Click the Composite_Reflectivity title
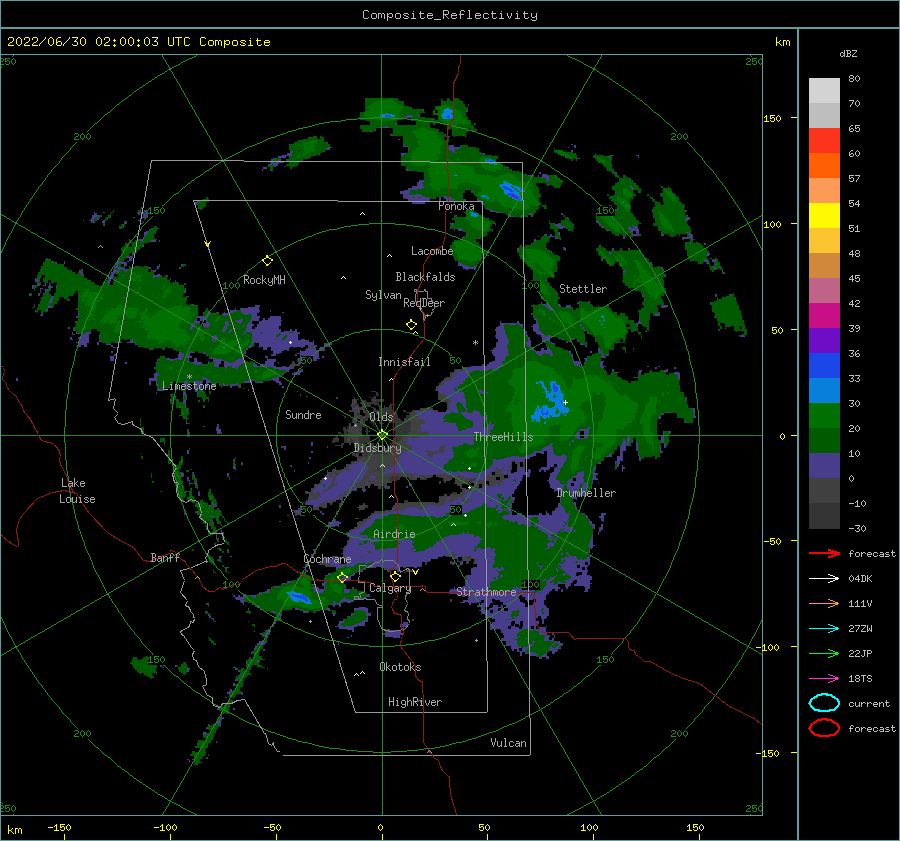 pos(450,15)
